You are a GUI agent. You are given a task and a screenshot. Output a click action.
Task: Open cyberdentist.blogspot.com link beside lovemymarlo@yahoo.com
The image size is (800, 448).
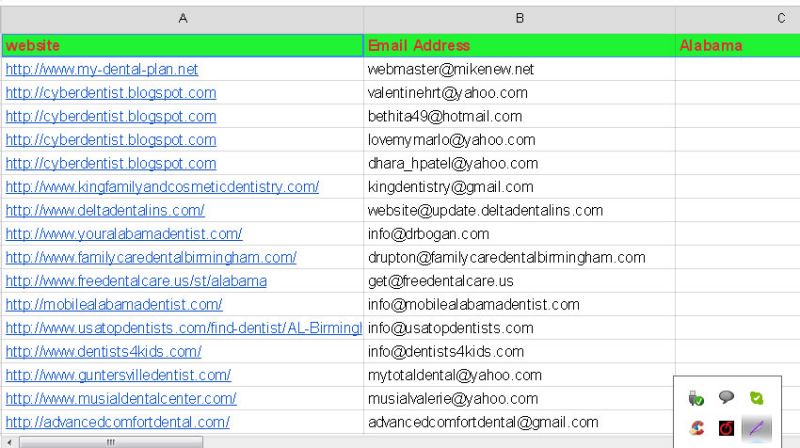click(x=111, y=140)
